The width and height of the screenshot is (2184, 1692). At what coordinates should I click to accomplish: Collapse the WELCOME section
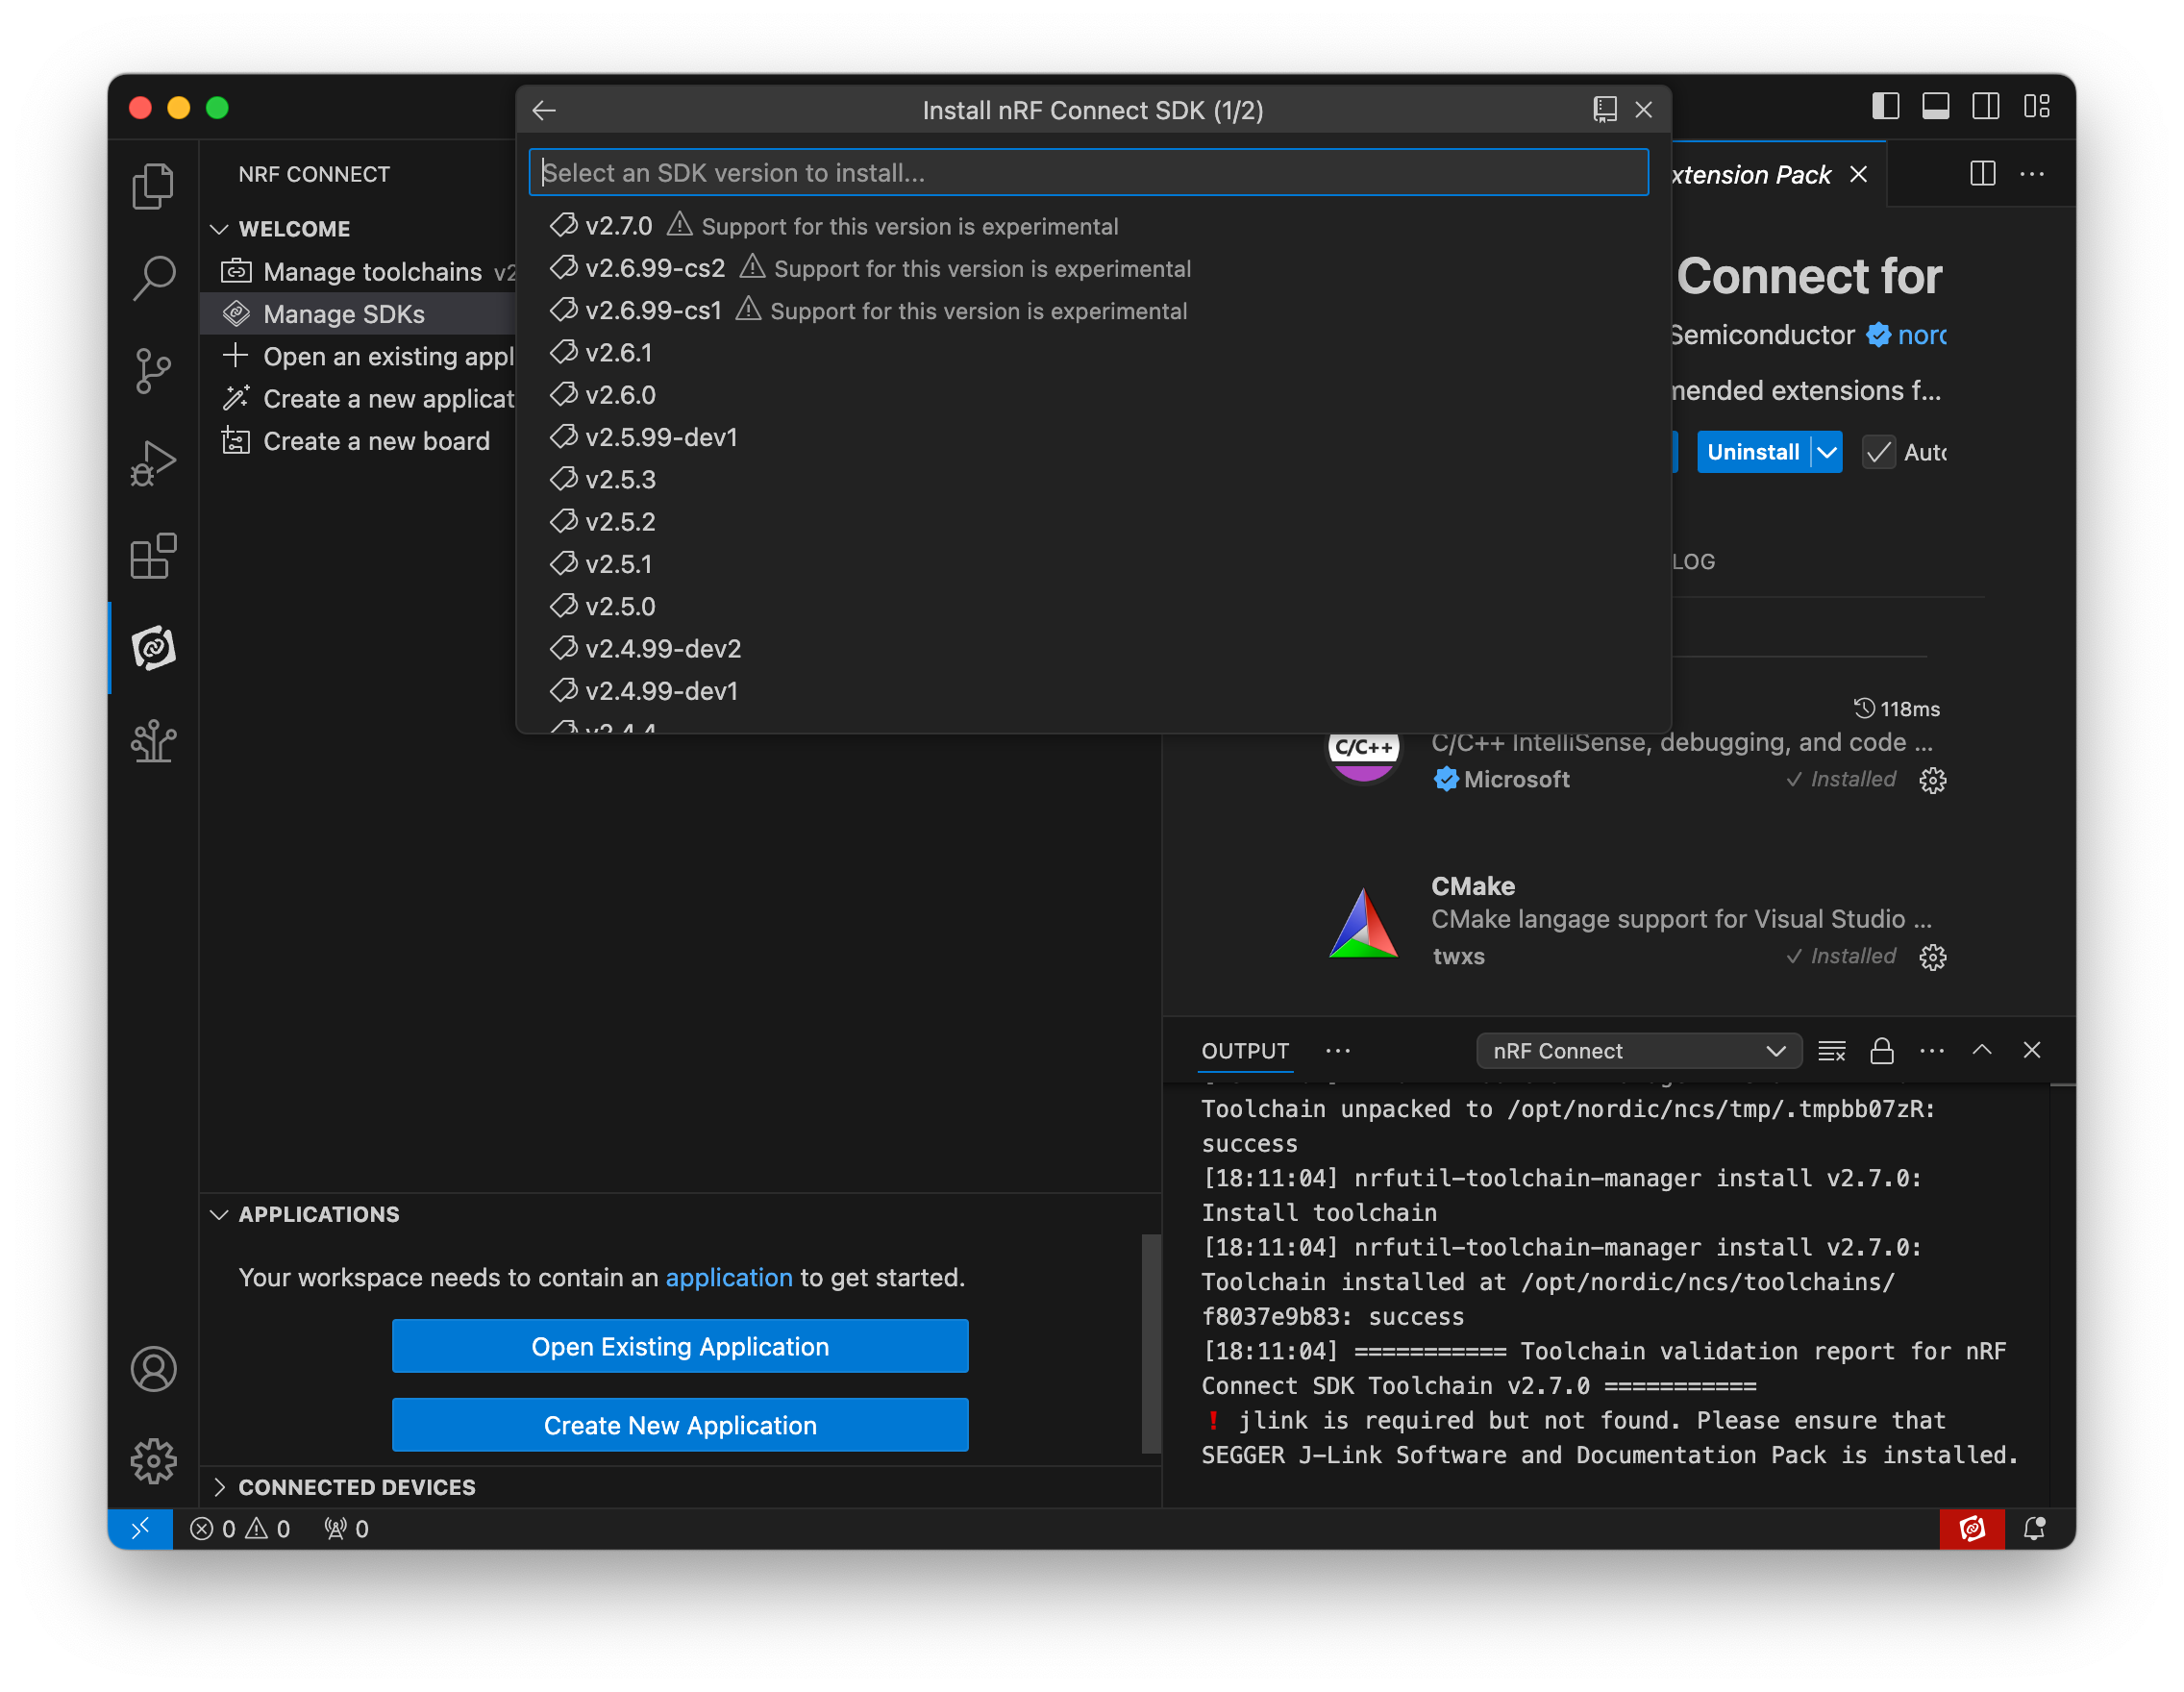(220, 229)
